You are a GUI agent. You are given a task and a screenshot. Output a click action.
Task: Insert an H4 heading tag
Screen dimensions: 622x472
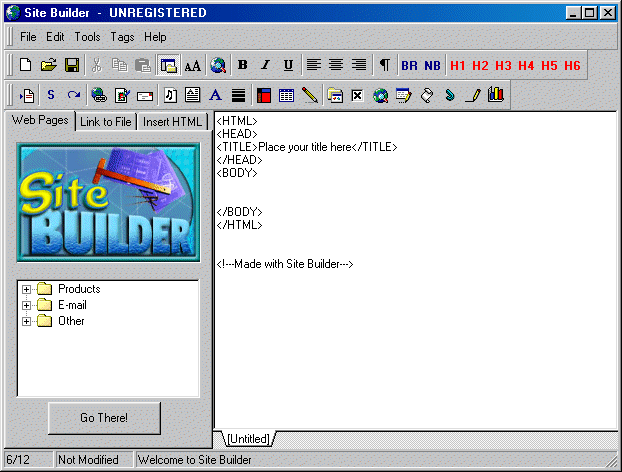(x=526, y=65)
